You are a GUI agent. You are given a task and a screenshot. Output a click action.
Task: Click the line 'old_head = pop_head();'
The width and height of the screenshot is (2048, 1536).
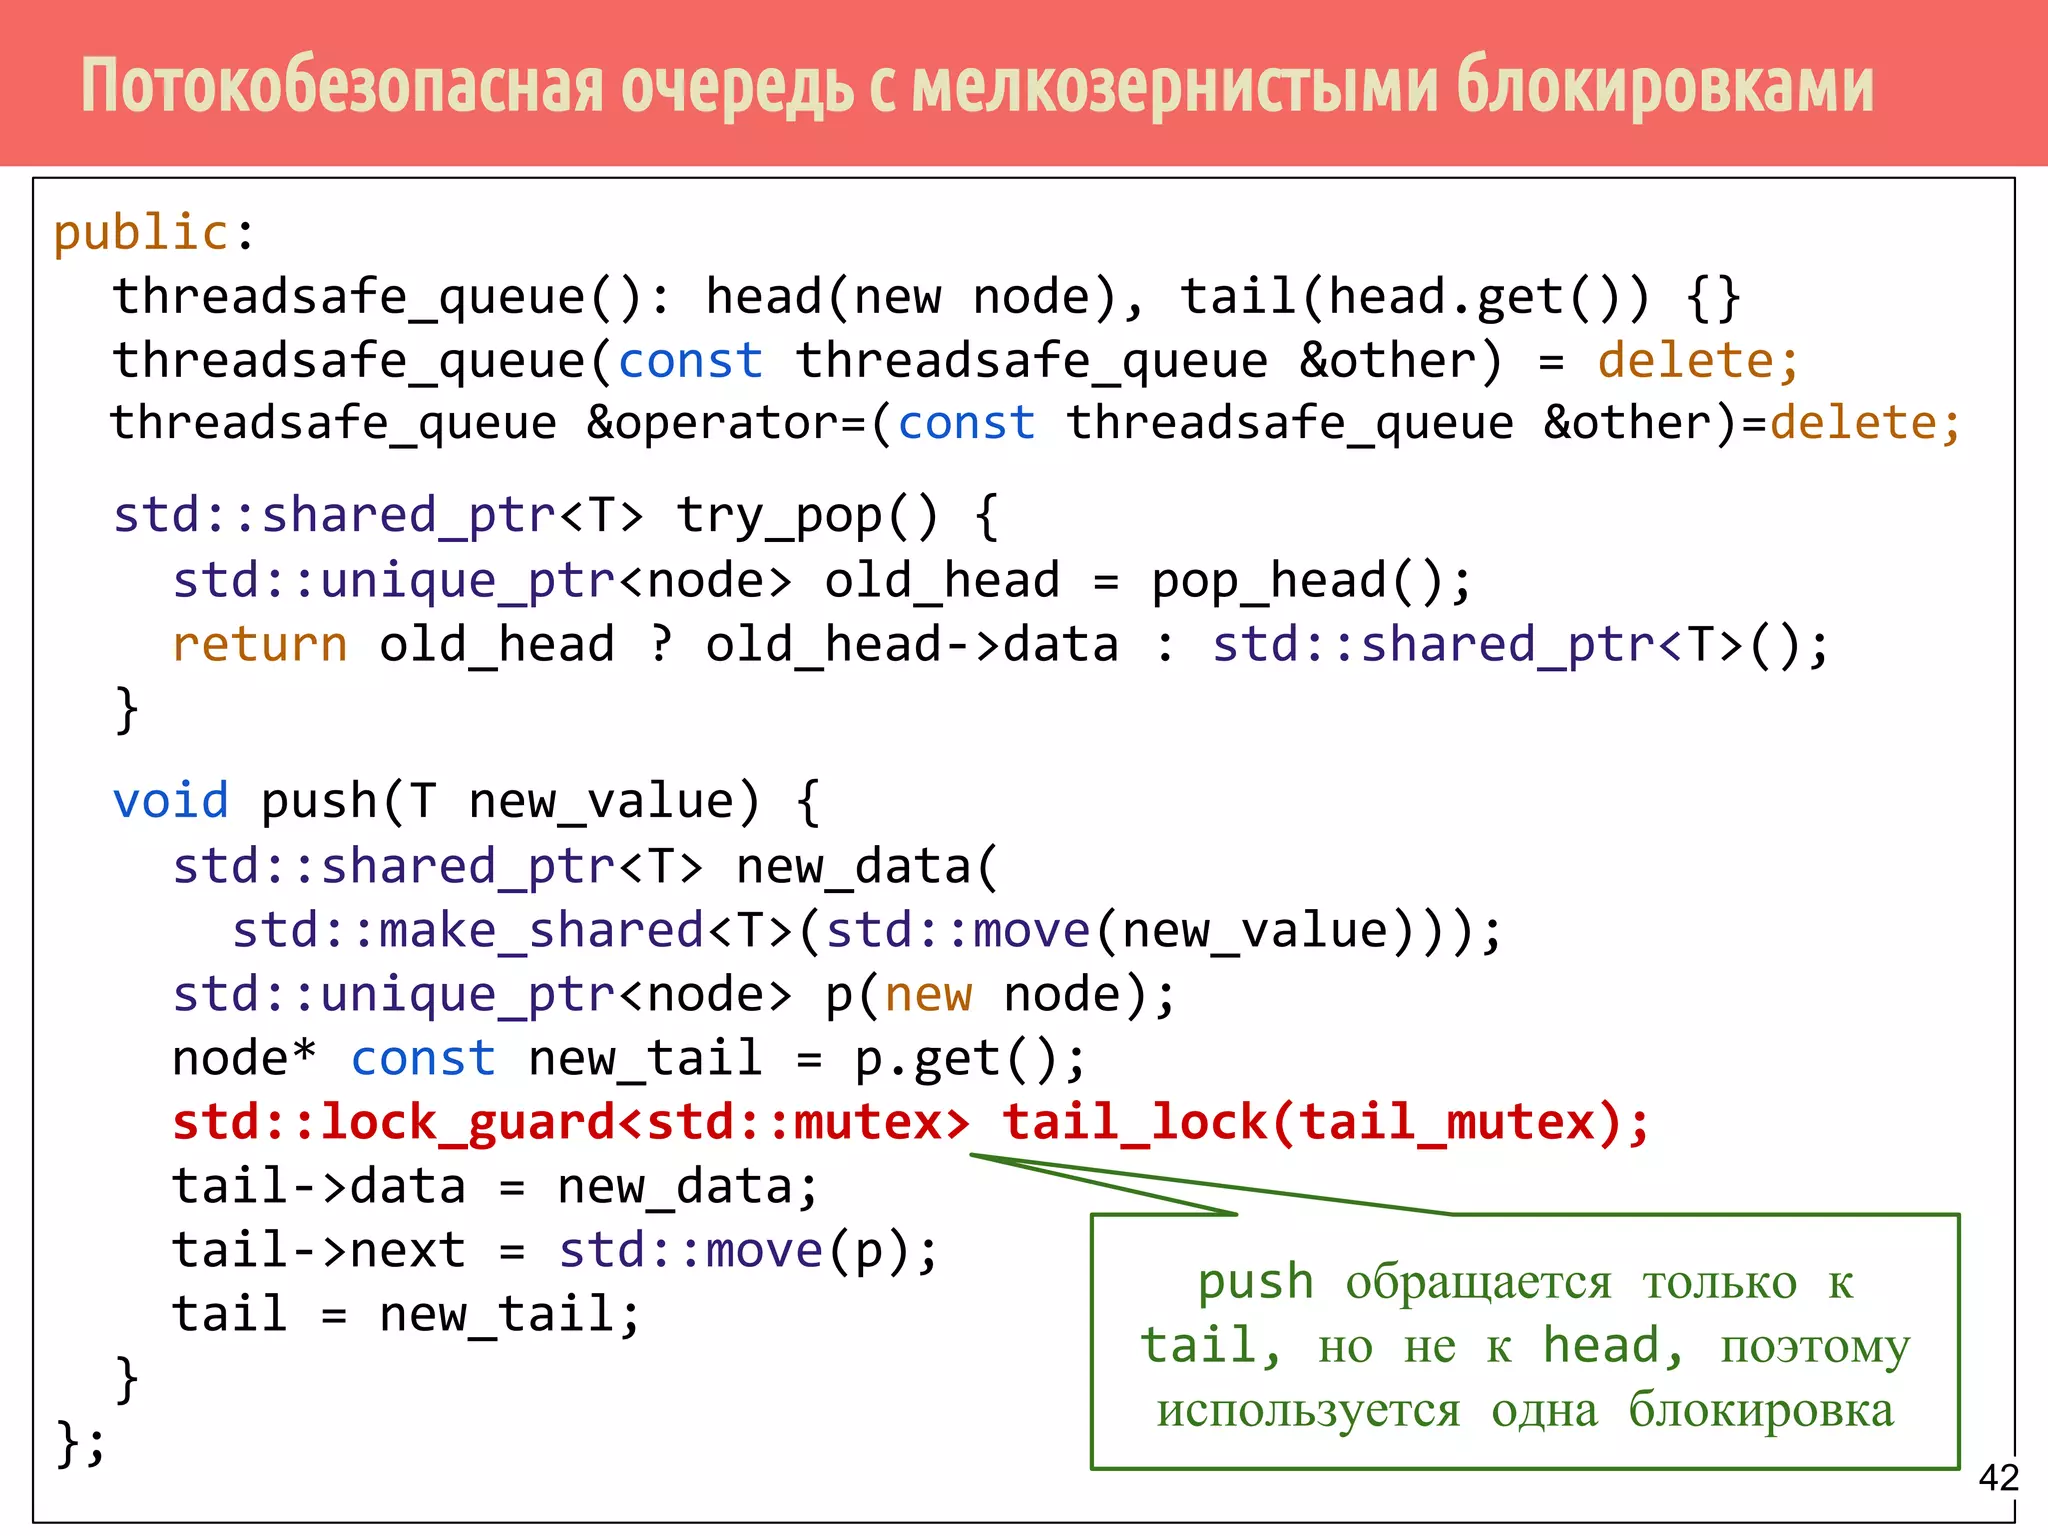click(x=822, y=581)
